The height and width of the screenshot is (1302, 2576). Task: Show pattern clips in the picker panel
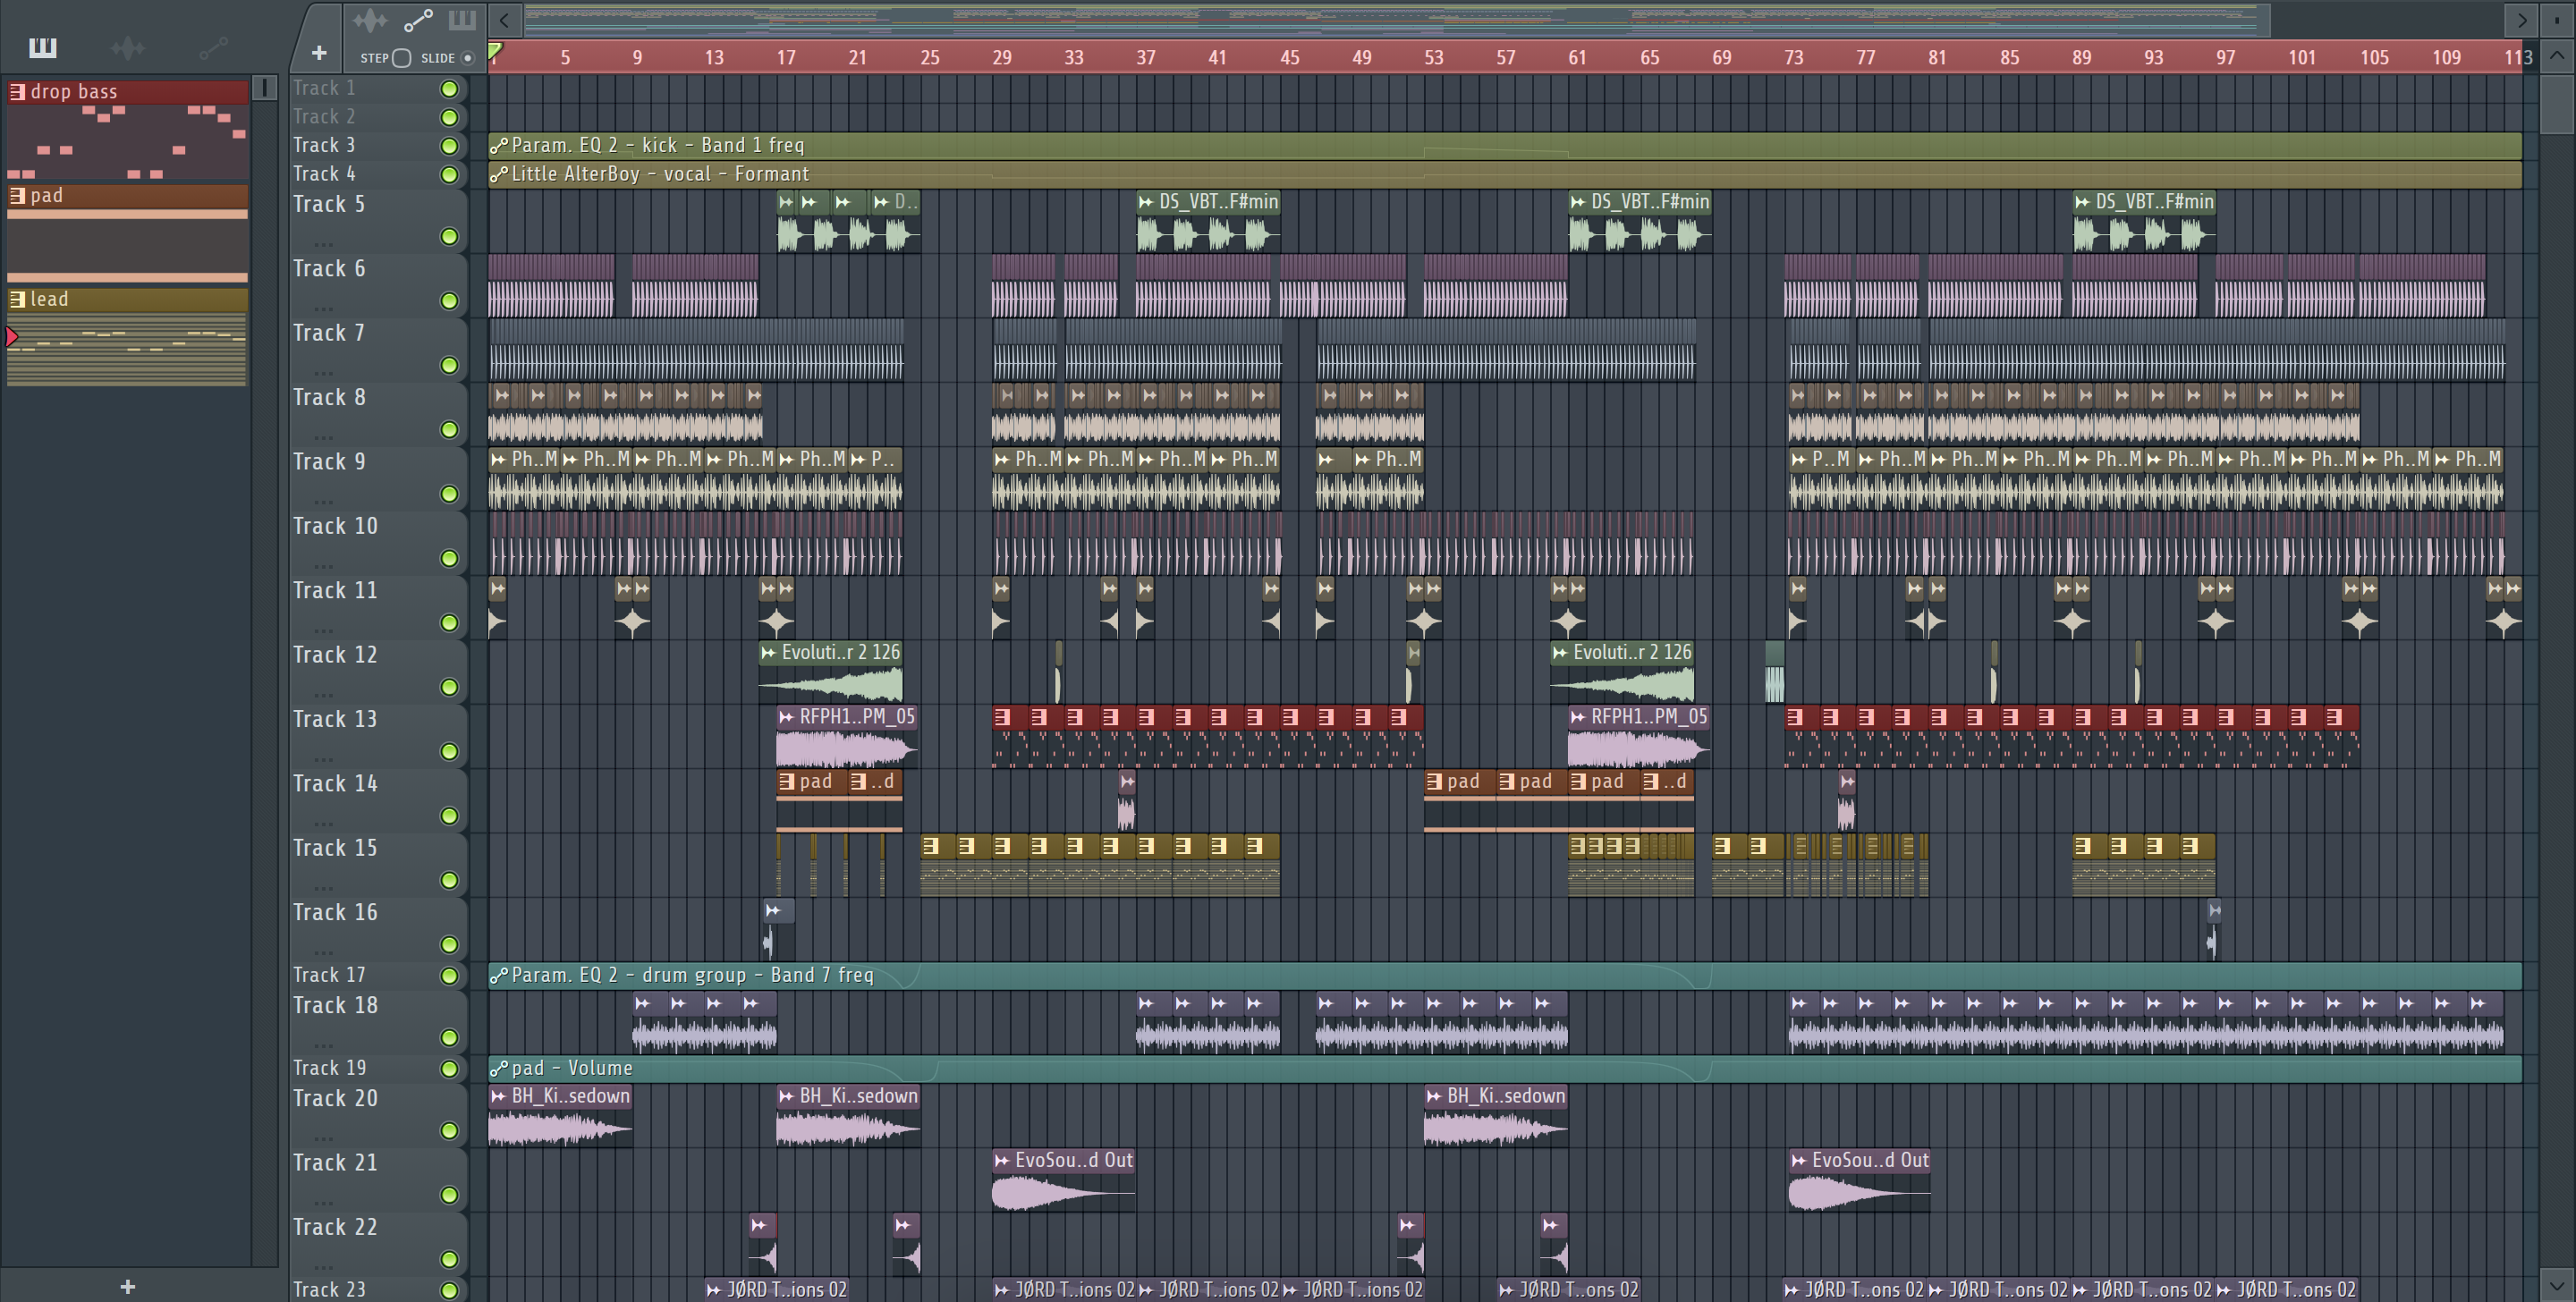pos(43,47)
